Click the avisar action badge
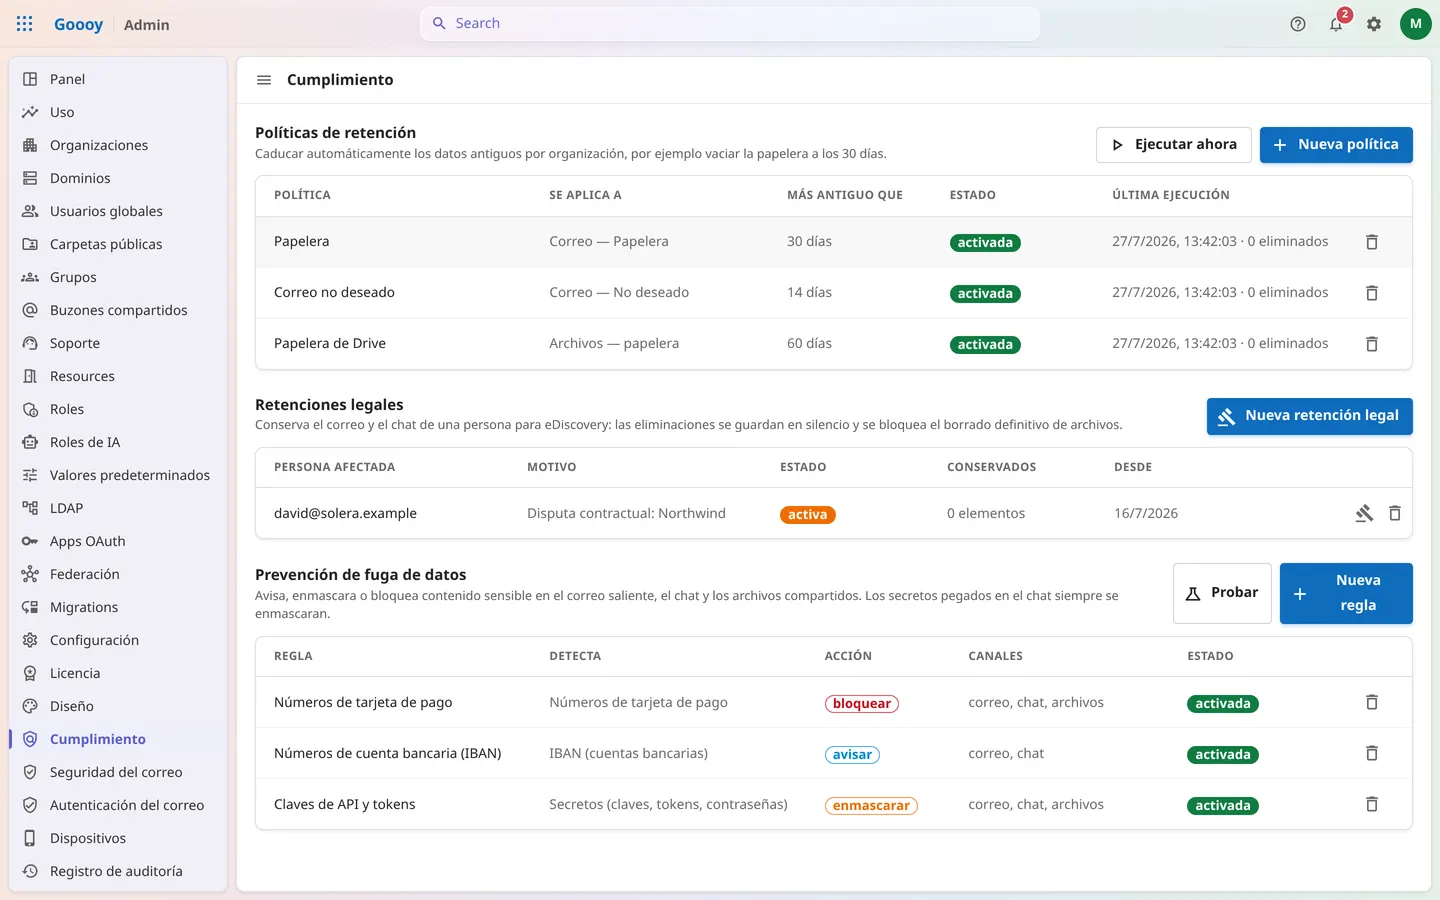Viewport: 1440px width, 900px height. click(852, 755)
